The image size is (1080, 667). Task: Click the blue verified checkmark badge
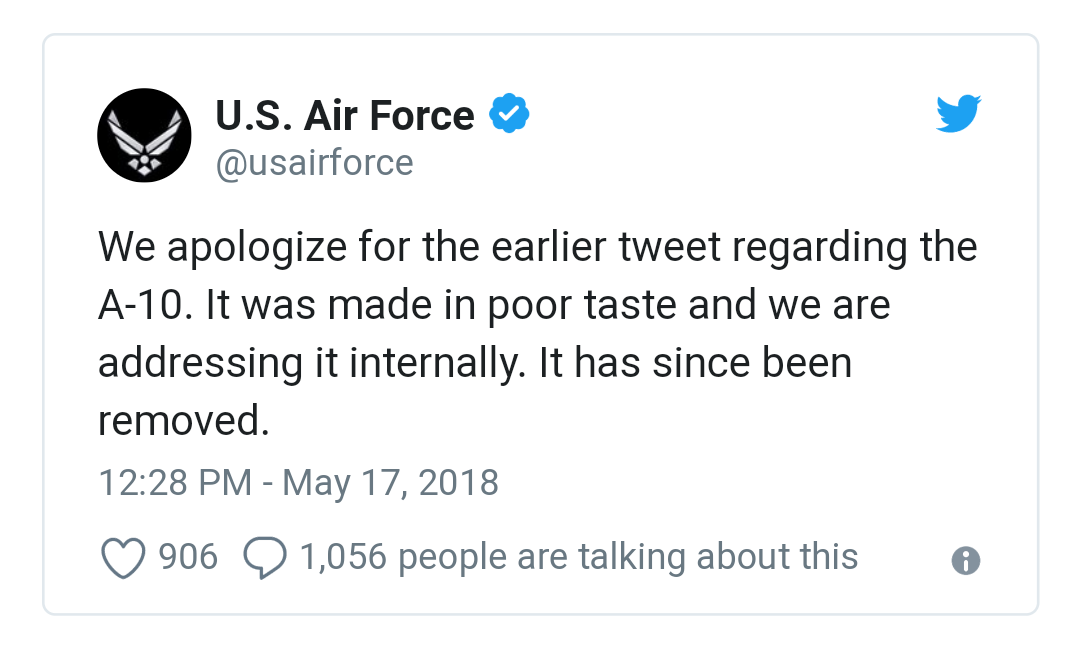click(509, 115)
